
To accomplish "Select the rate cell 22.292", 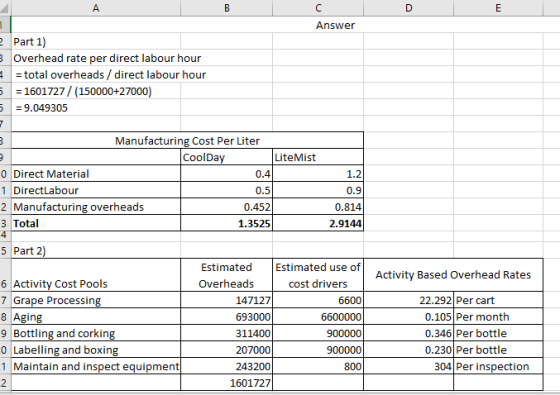I will click(x=409, y=300).
